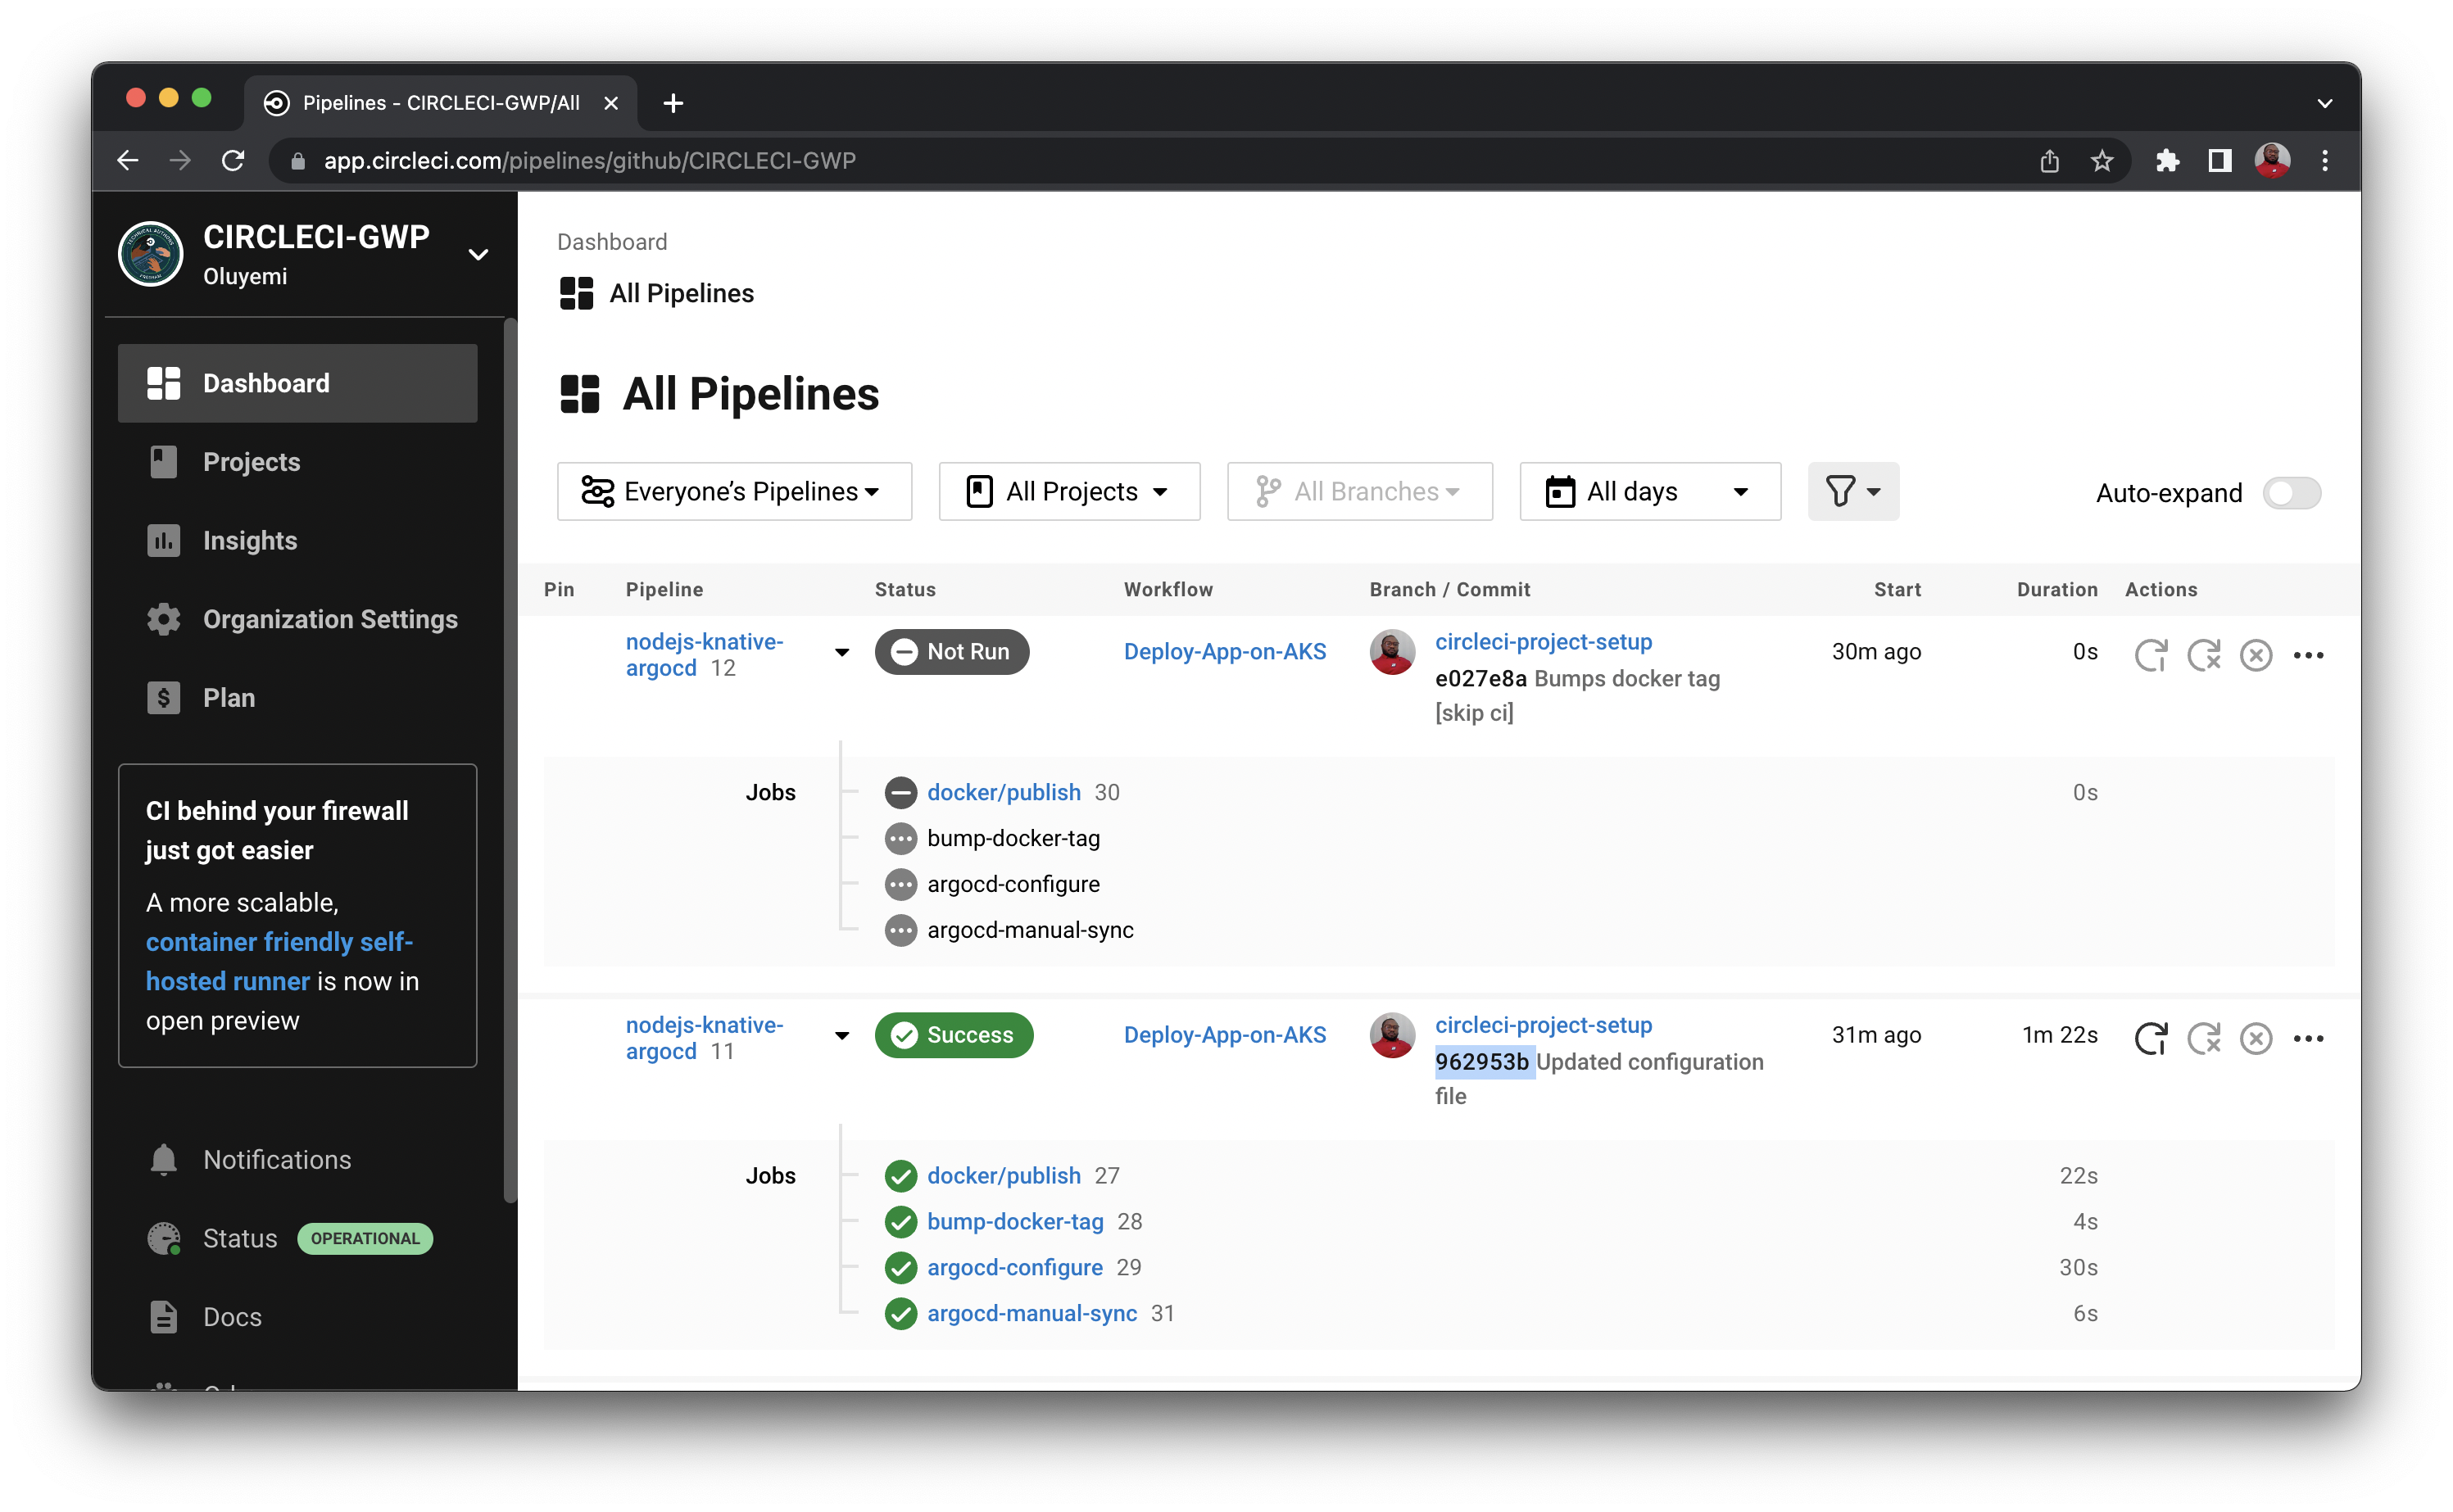The height and width of the screenshot is (1512, 2453).
Task: Expand the CIRCLECI-GWP organization switcher
Action: 479,253
